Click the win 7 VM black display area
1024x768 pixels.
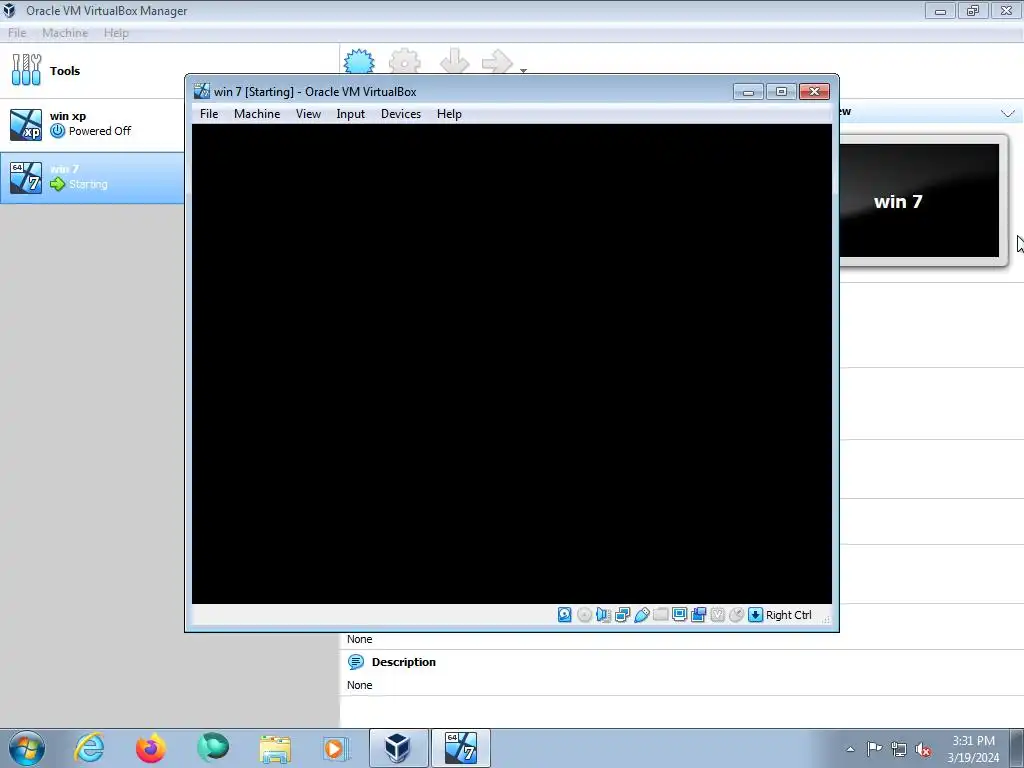coord(512,364)
